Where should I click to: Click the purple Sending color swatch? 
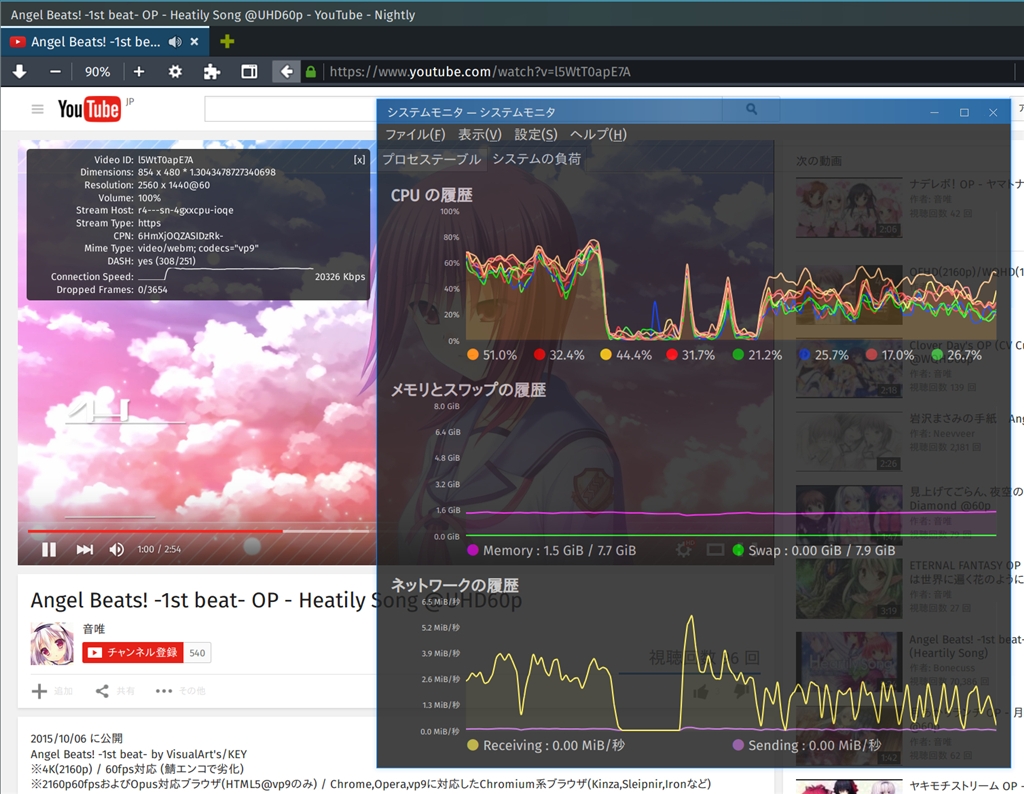(738, 745)
